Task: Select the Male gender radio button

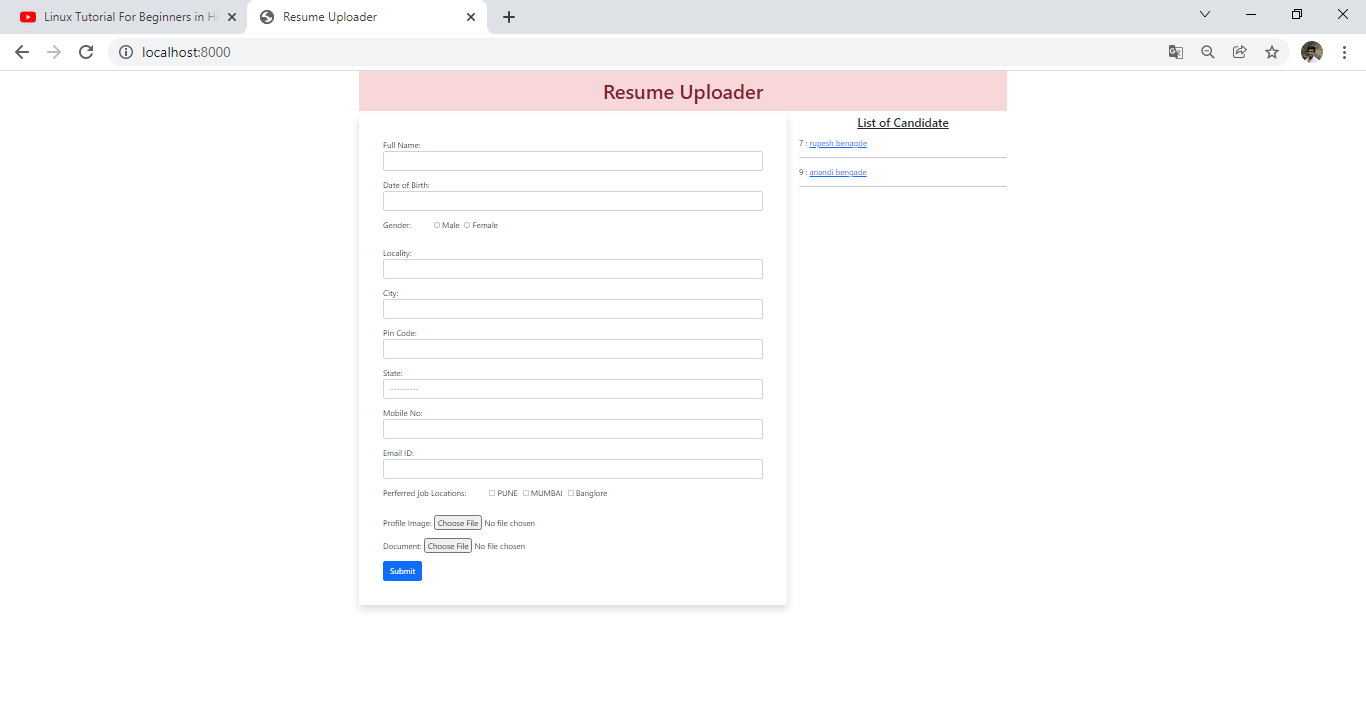Action: point(437,225)
